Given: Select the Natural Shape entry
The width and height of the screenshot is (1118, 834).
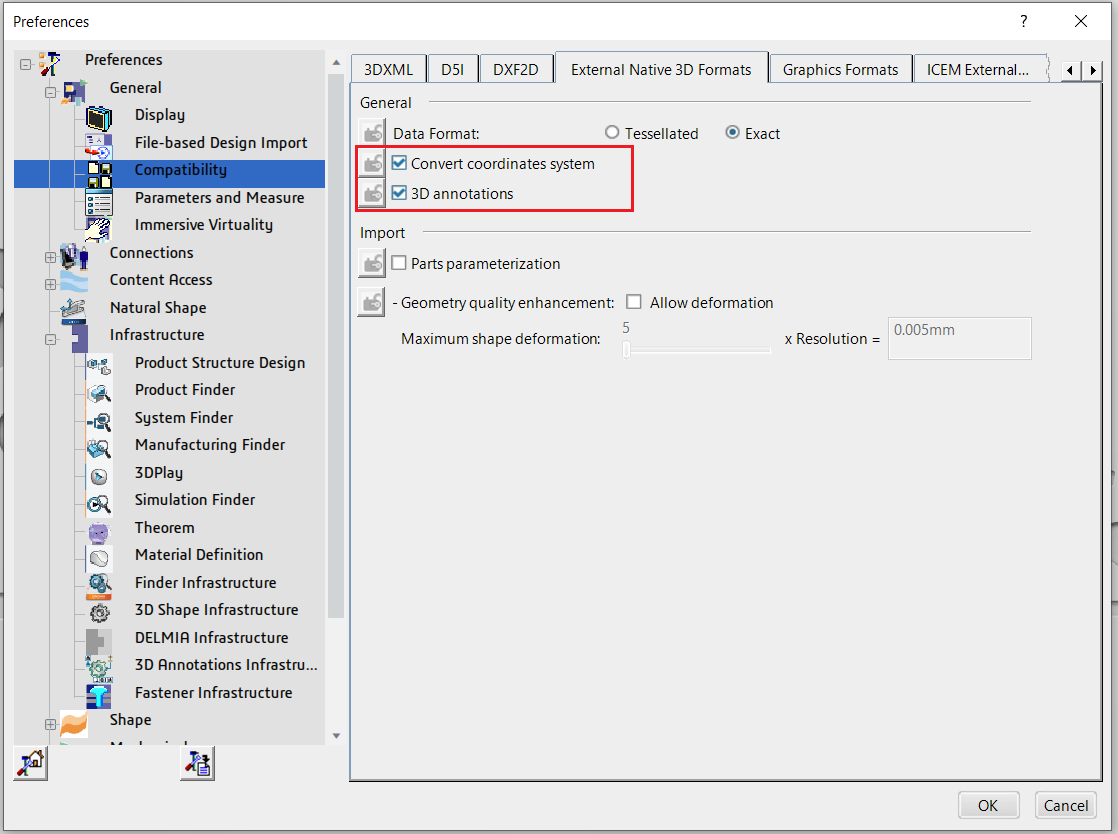Looking at the screenshot, I should pyautogui.click(x=158, y=308).
